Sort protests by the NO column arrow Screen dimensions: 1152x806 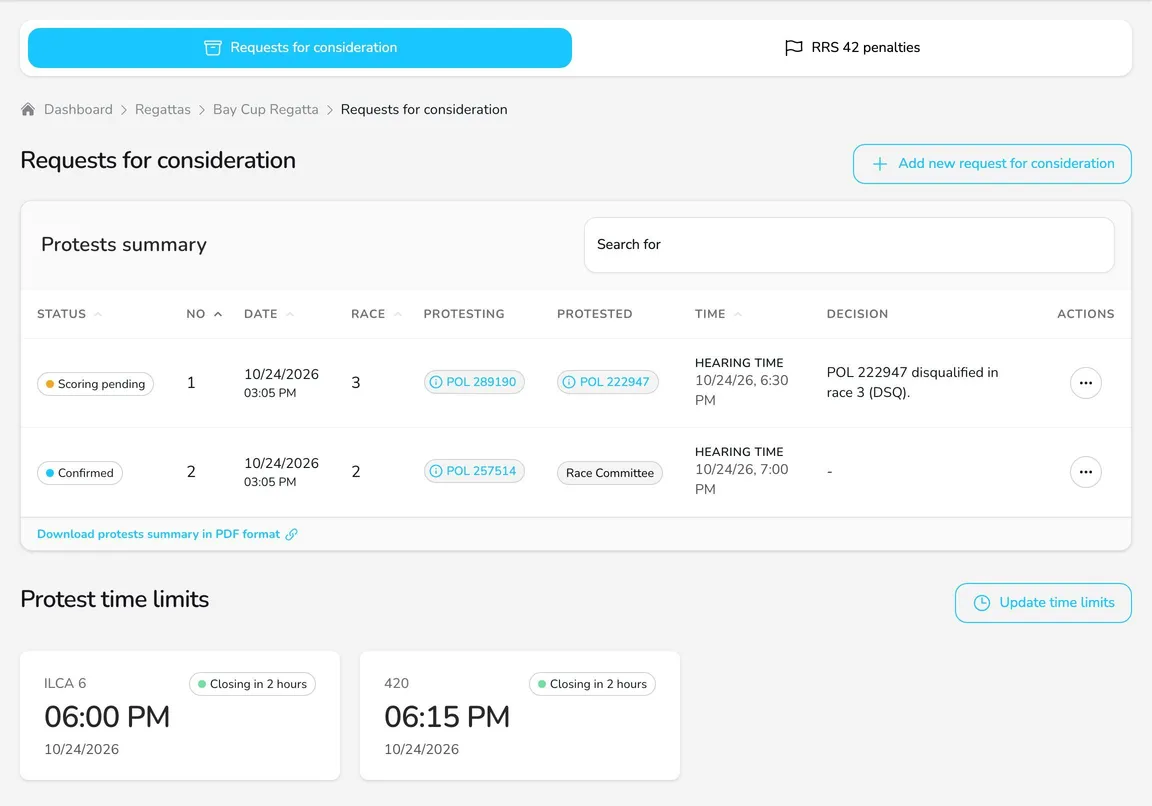click(x=217, y=314)
